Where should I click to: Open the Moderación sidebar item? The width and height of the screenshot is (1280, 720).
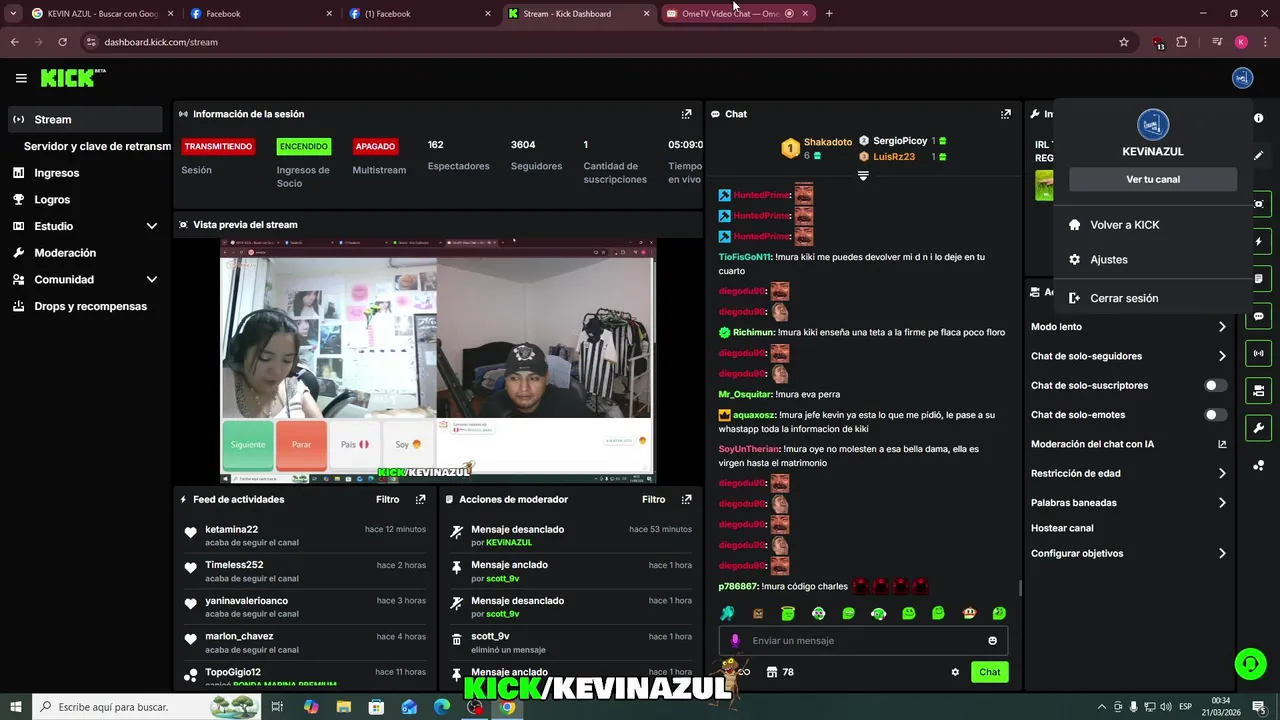click(84, 253)
